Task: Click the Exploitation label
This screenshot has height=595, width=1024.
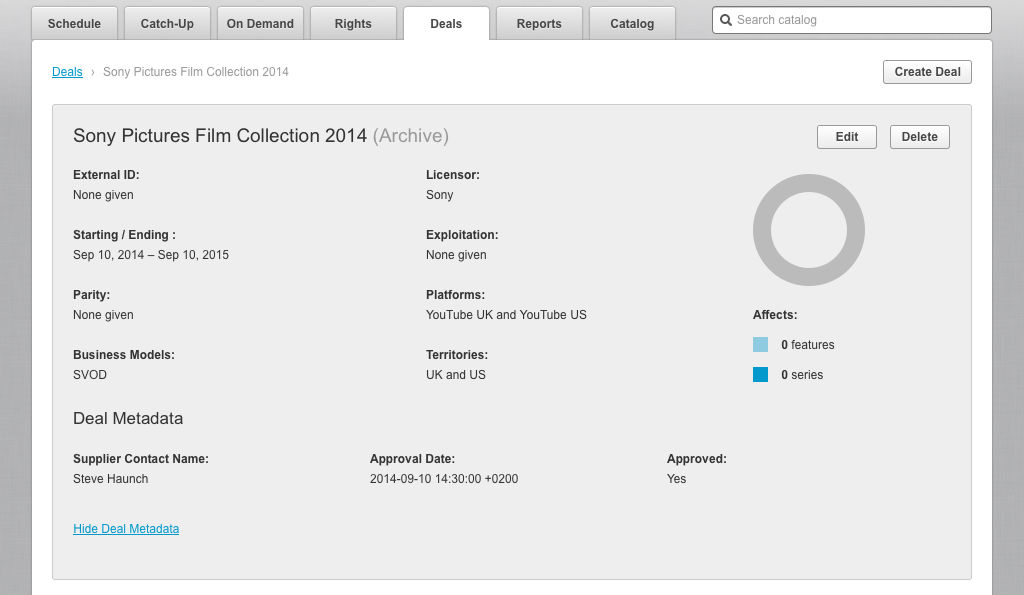Action: pos(462,234)
